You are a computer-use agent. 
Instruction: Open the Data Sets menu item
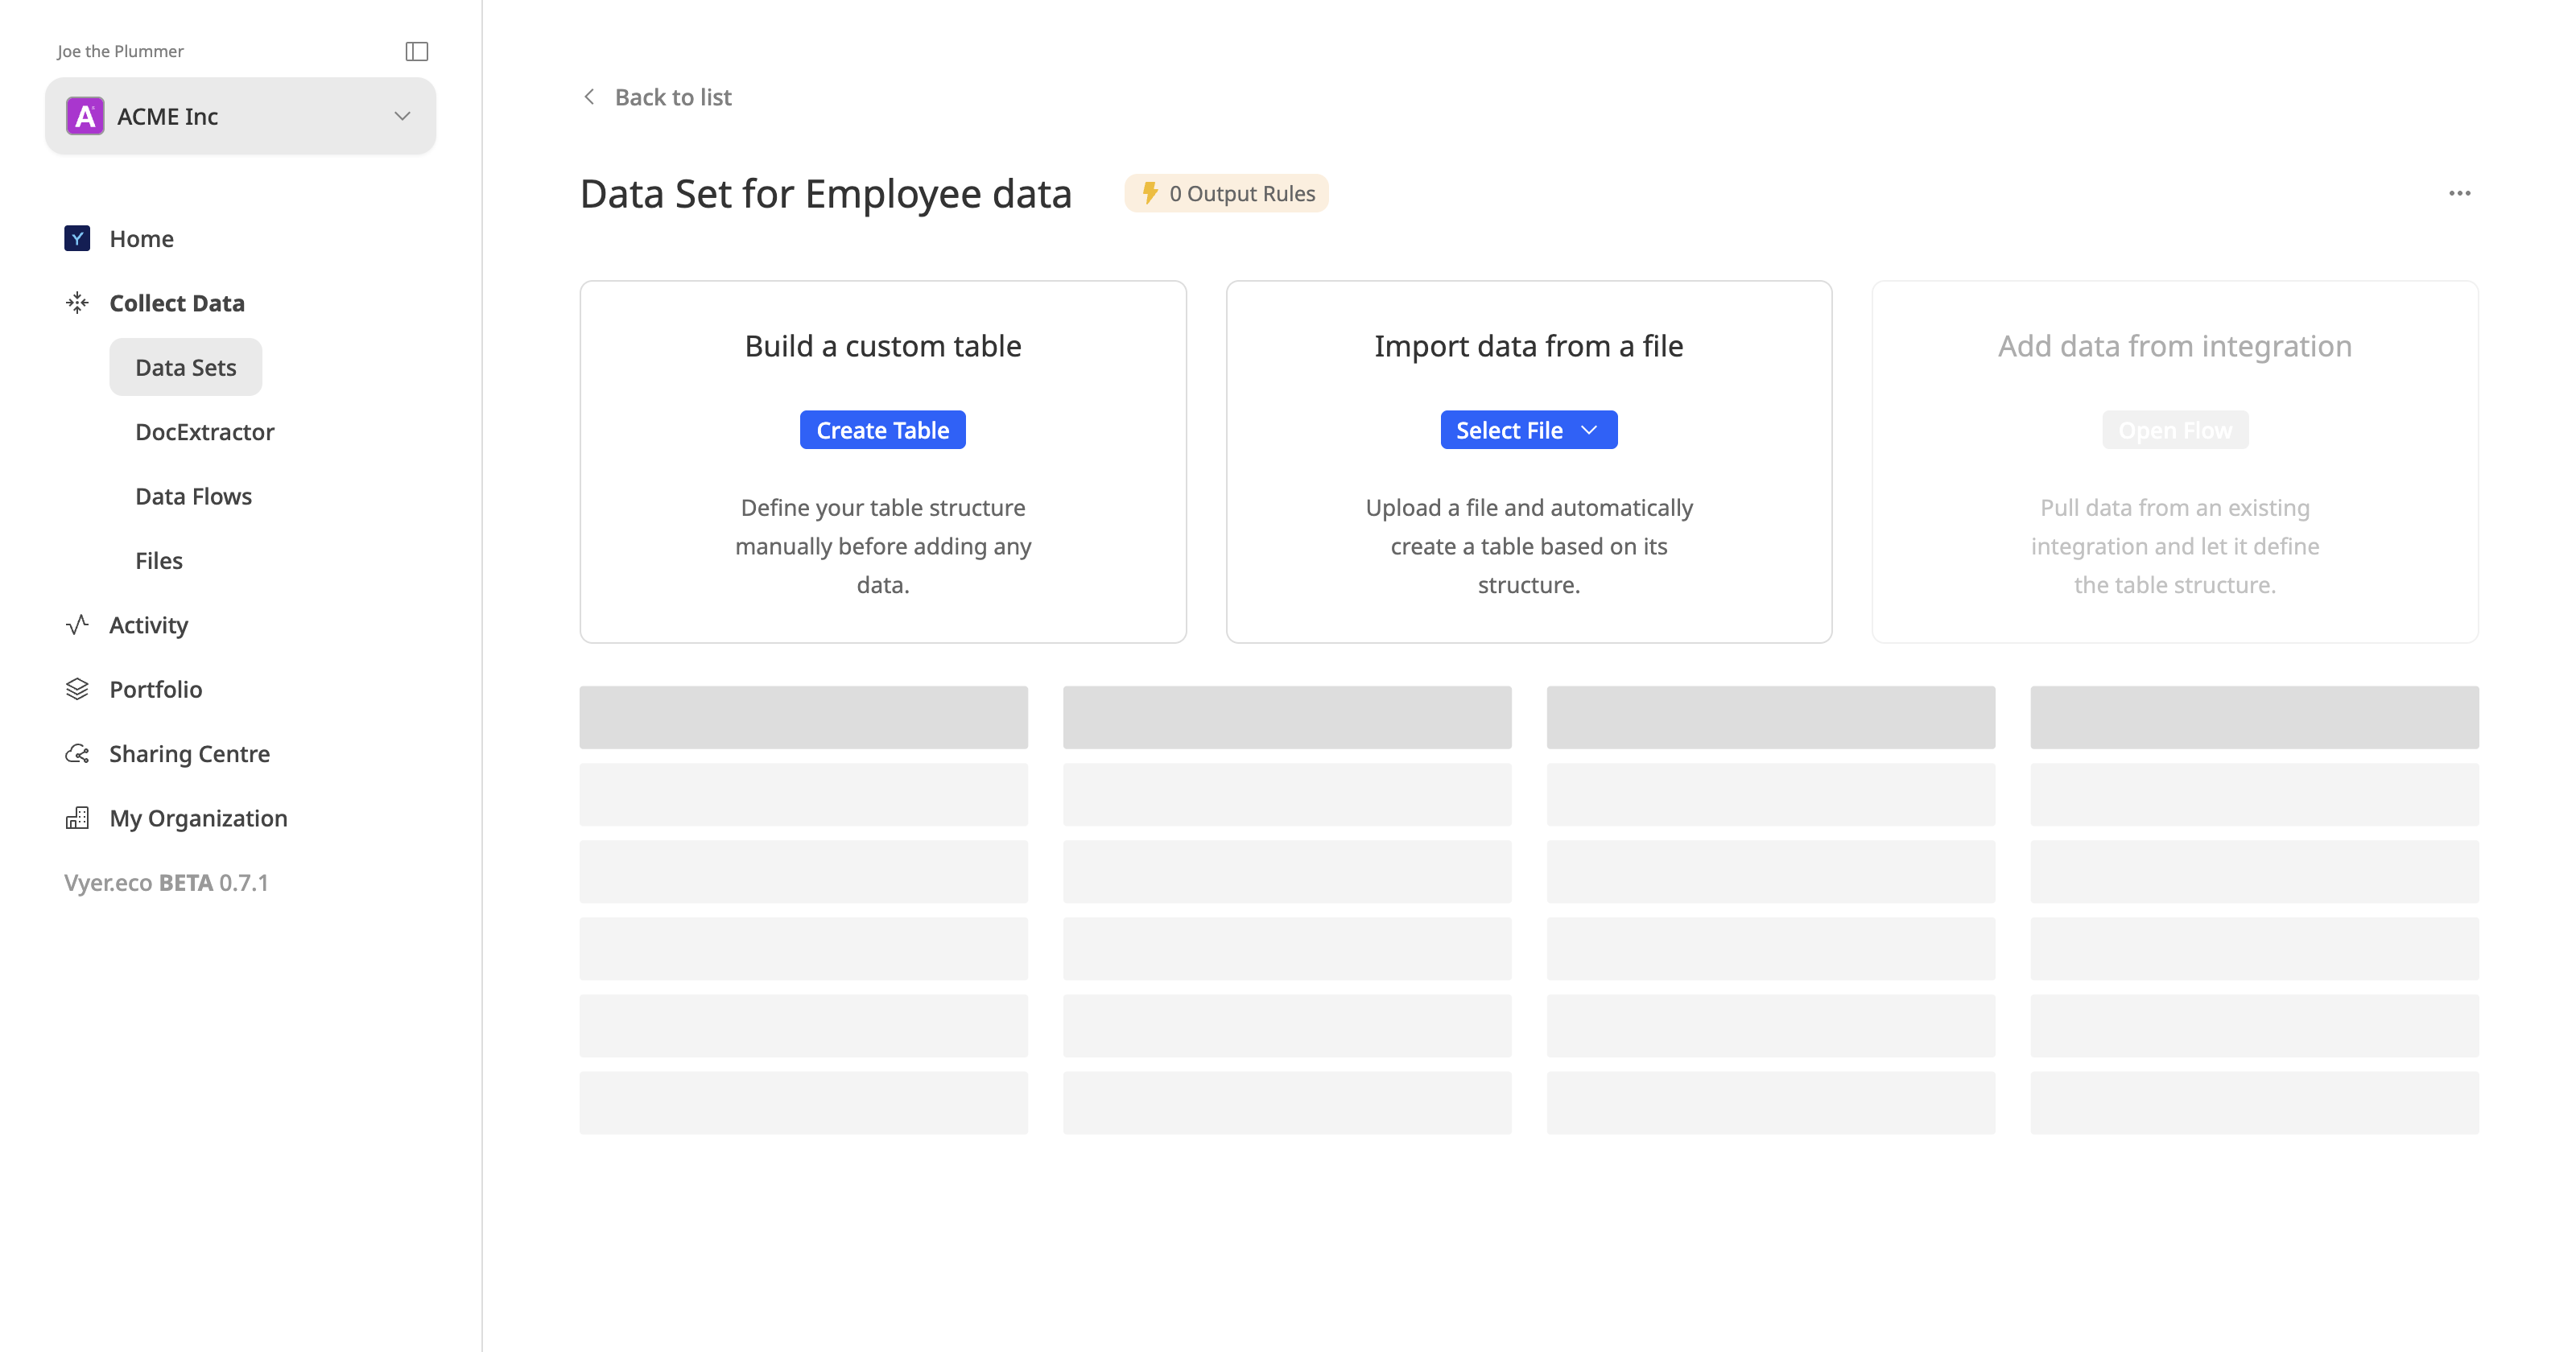click(186, 367)
